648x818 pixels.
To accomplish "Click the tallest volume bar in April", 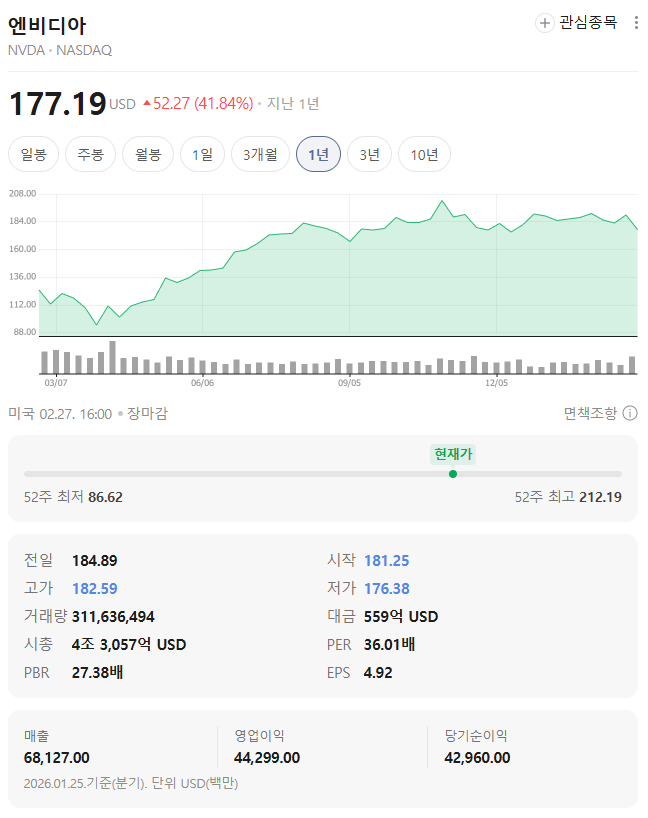I will [112, 357].
